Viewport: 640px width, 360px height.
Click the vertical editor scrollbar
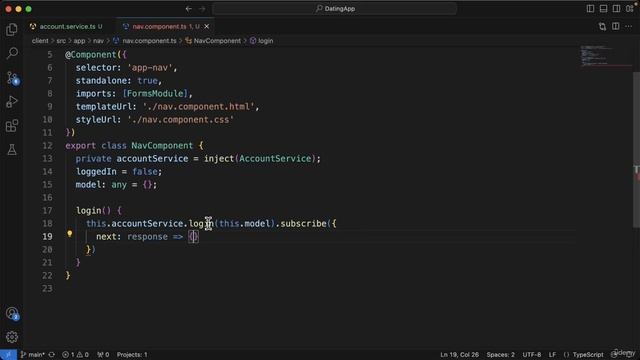tap(636, 149)
